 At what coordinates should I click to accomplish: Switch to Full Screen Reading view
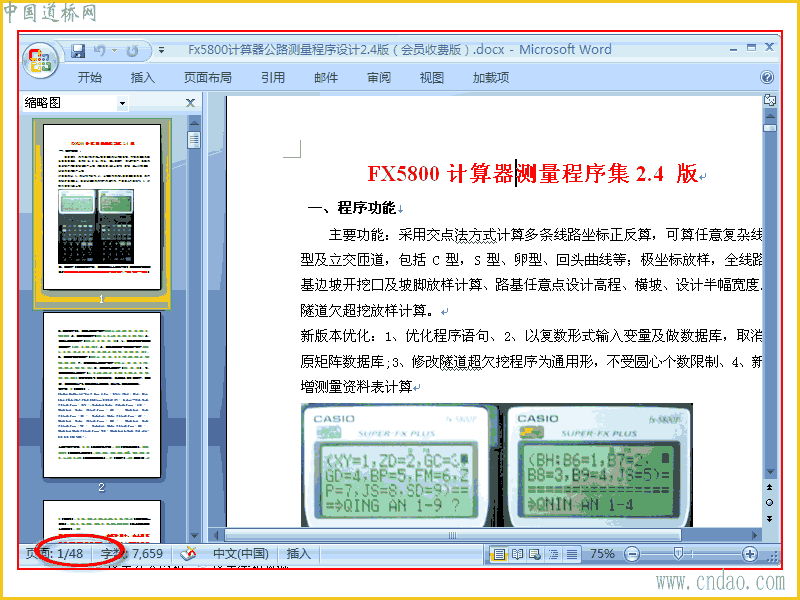pyautogui.click(x=517, y=554)
